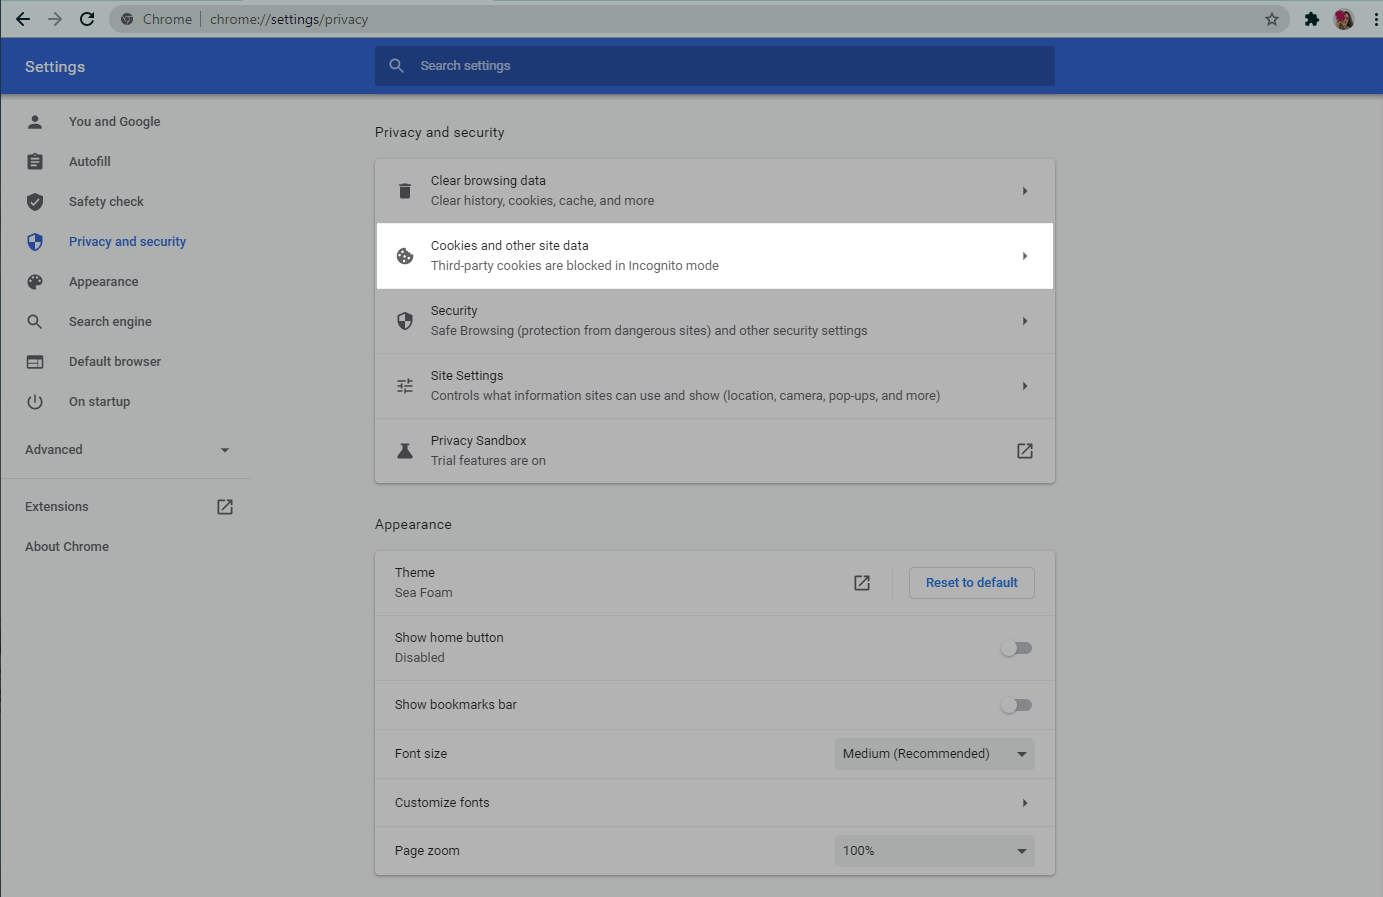Click the Reset to default button

(x=971, y=583)
